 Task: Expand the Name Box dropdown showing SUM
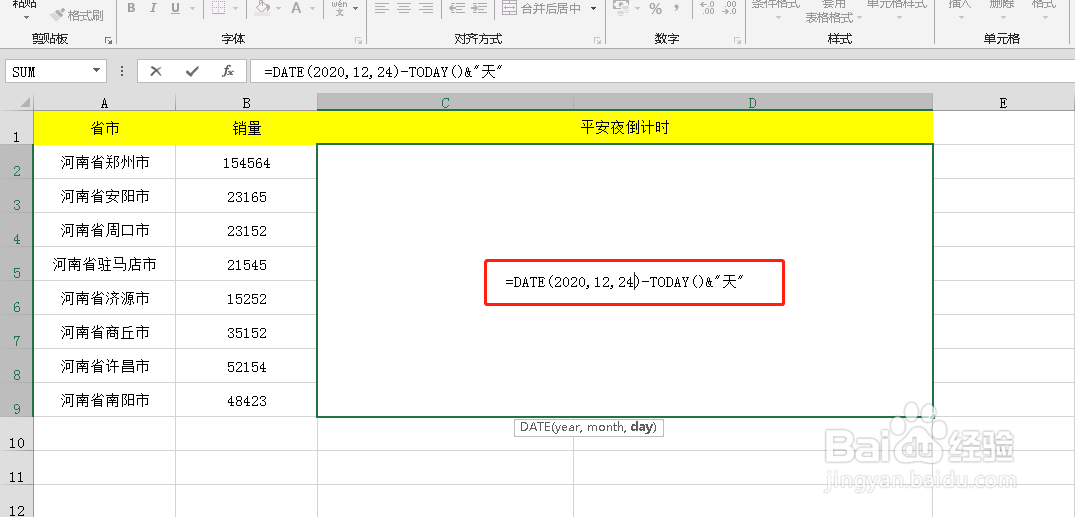[x=96, y=71]
